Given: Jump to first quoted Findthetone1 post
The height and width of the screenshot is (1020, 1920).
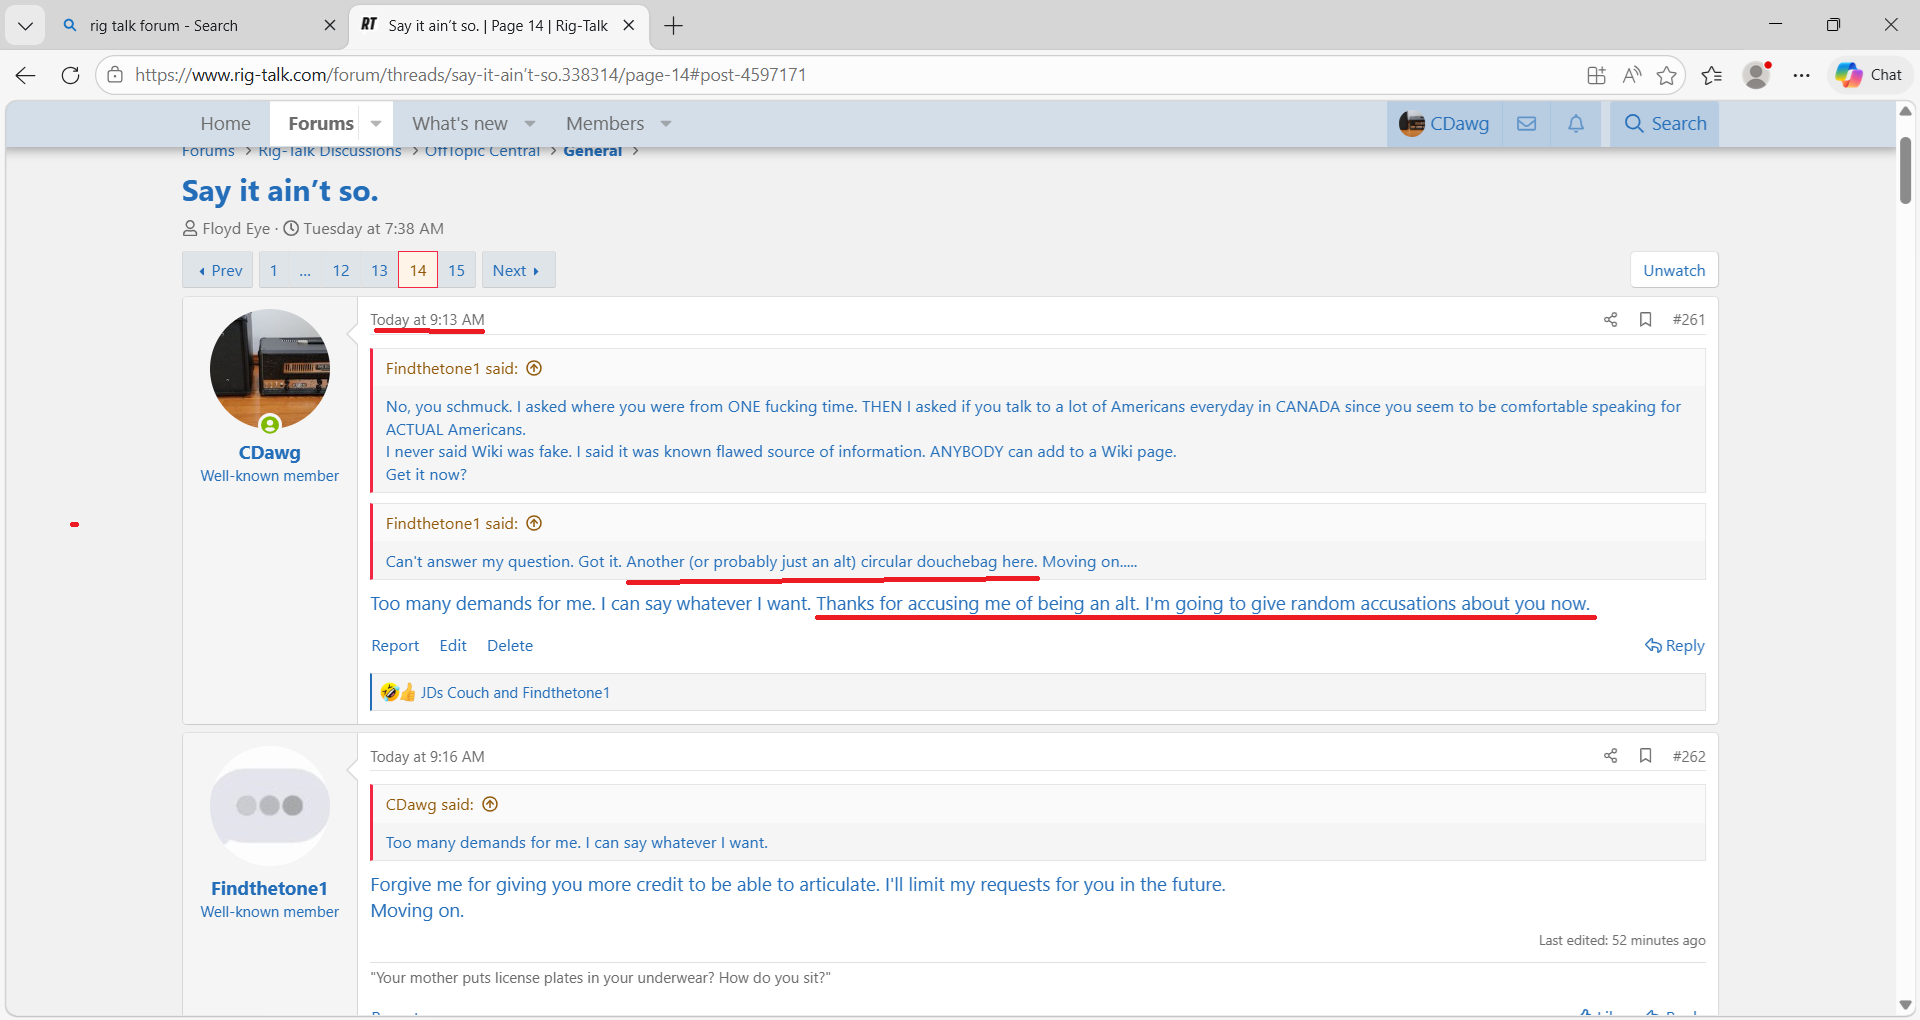Looking at the screenshot, I should click(x=534, y=369).
